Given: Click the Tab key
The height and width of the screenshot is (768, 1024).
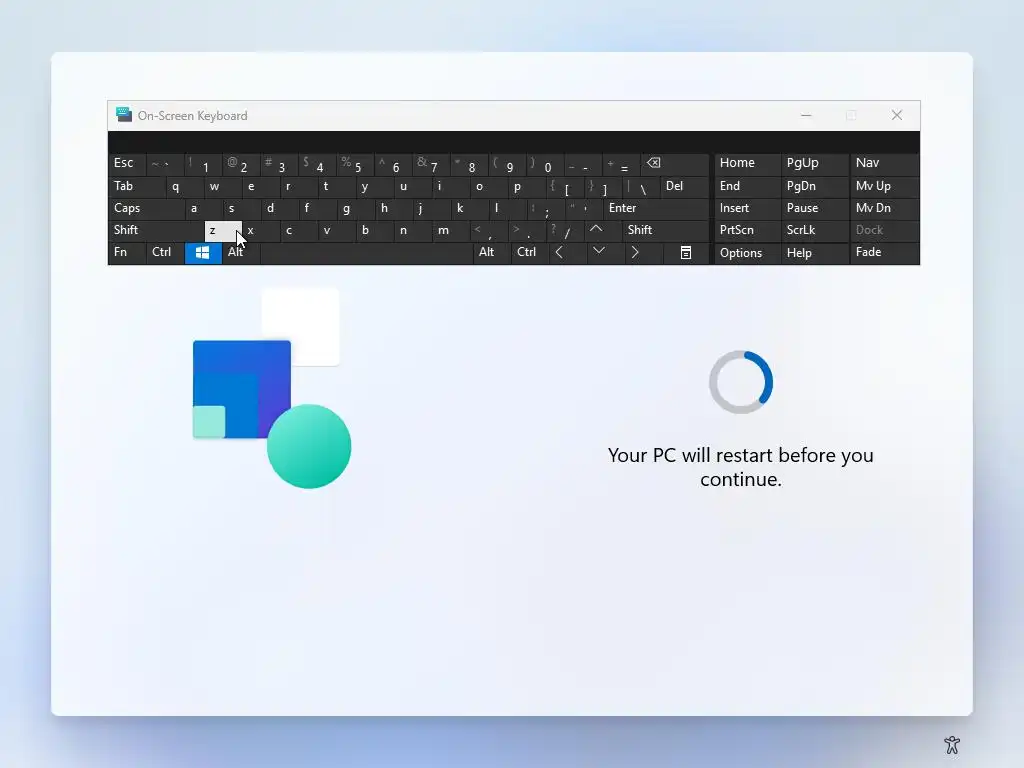Looking at the screenshot, I should point(136,187).
